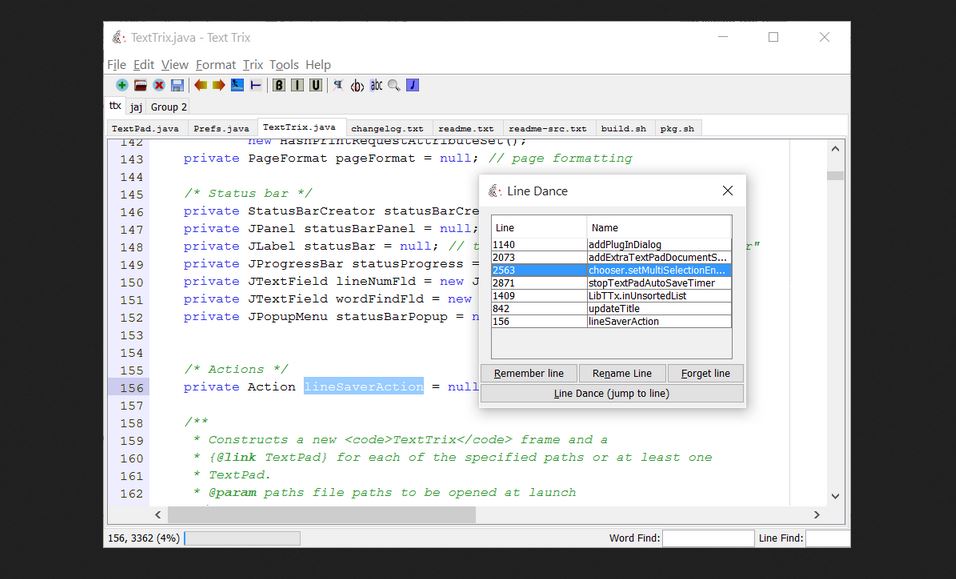
Task: Open the readme.txt tab
Action: point(466,129)
